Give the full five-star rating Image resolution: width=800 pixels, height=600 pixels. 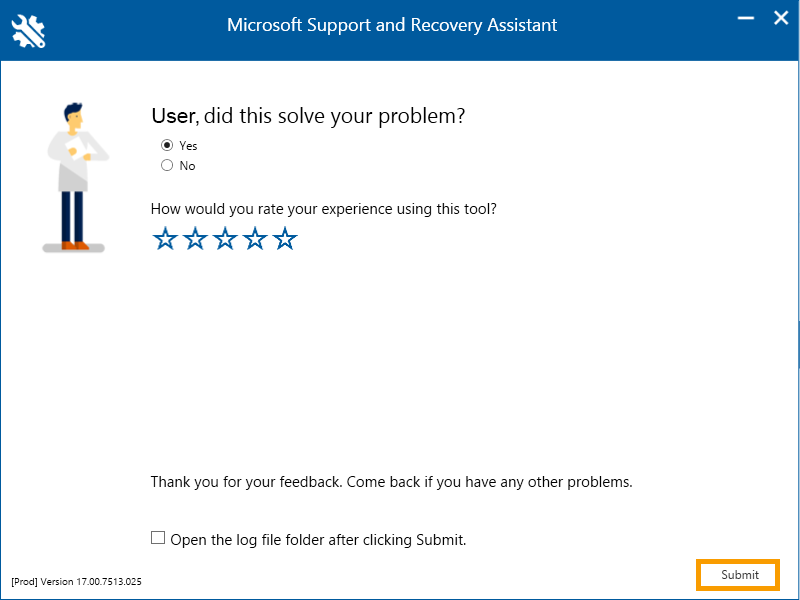point(285,238)
